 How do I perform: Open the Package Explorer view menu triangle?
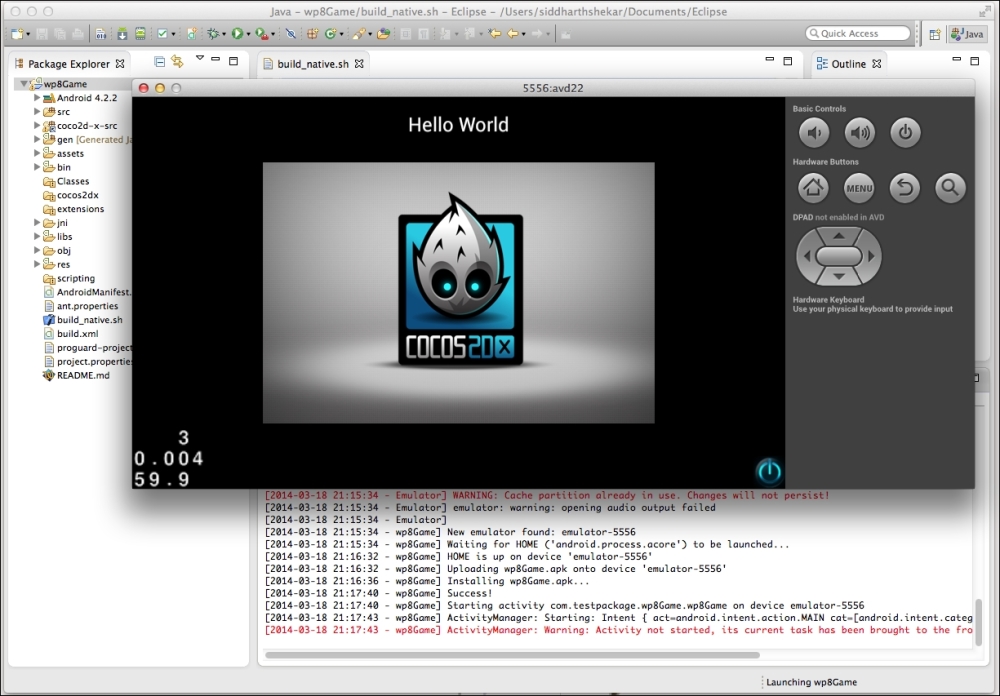tap(200, 58)
